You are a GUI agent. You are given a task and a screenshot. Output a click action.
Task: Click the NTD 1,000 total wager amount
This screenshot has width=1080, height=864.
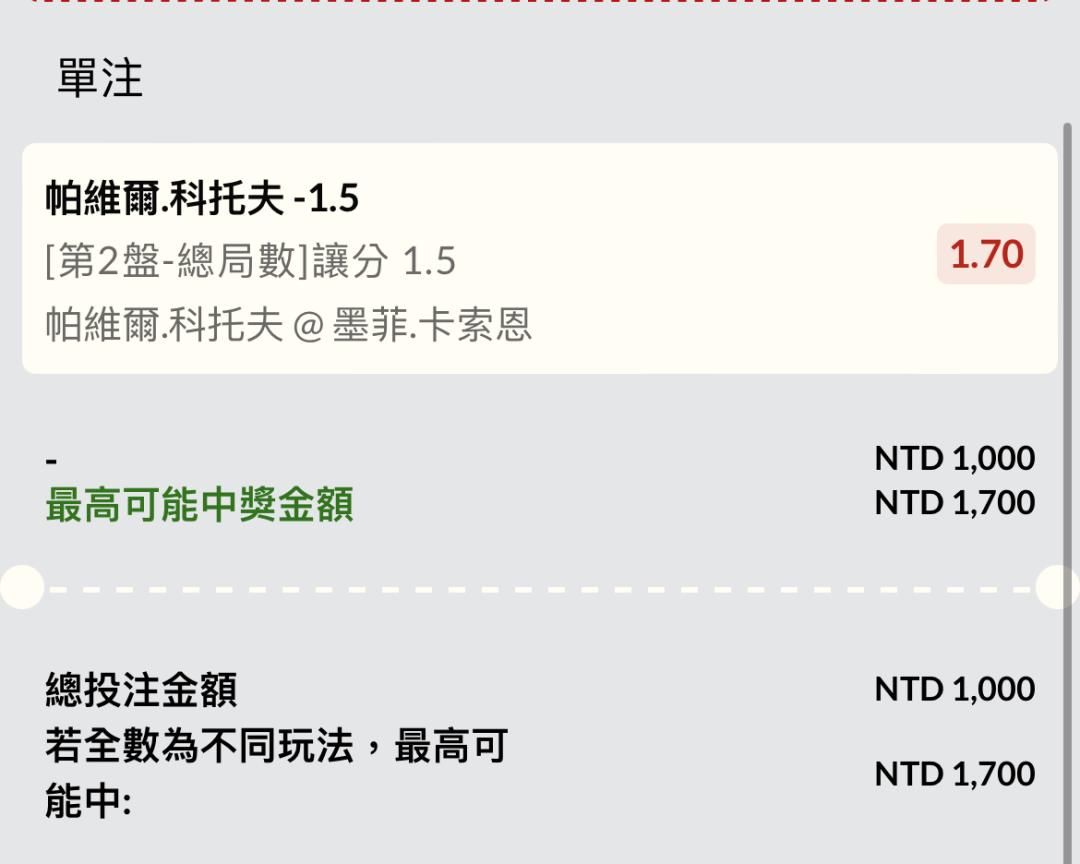954,689
